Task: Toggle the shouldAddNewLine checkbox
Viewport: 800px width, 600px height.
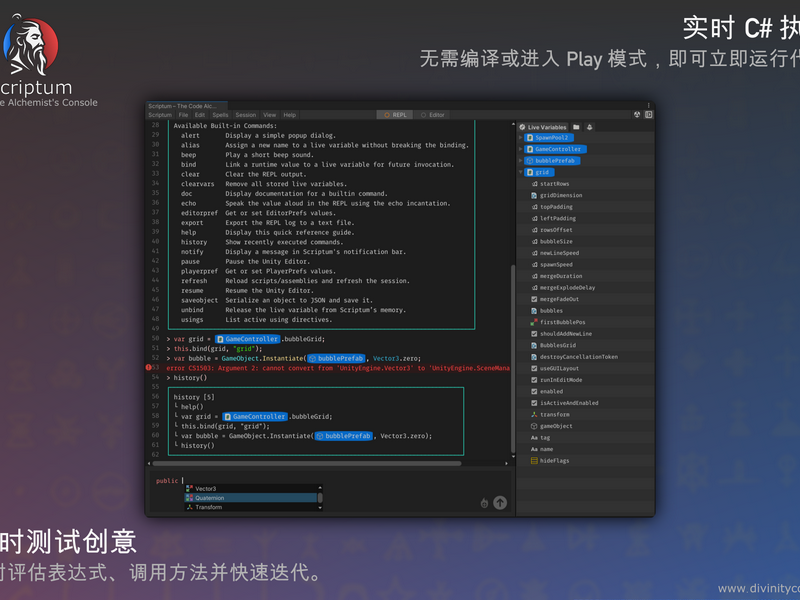Action: [x=534, y=334]
